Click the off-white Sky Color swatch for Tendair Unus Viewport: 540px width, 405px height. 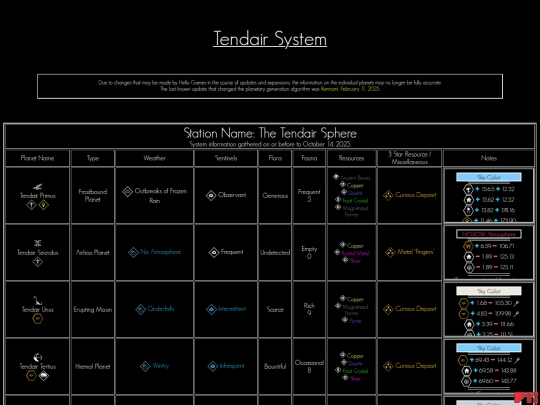pos(489,291)
